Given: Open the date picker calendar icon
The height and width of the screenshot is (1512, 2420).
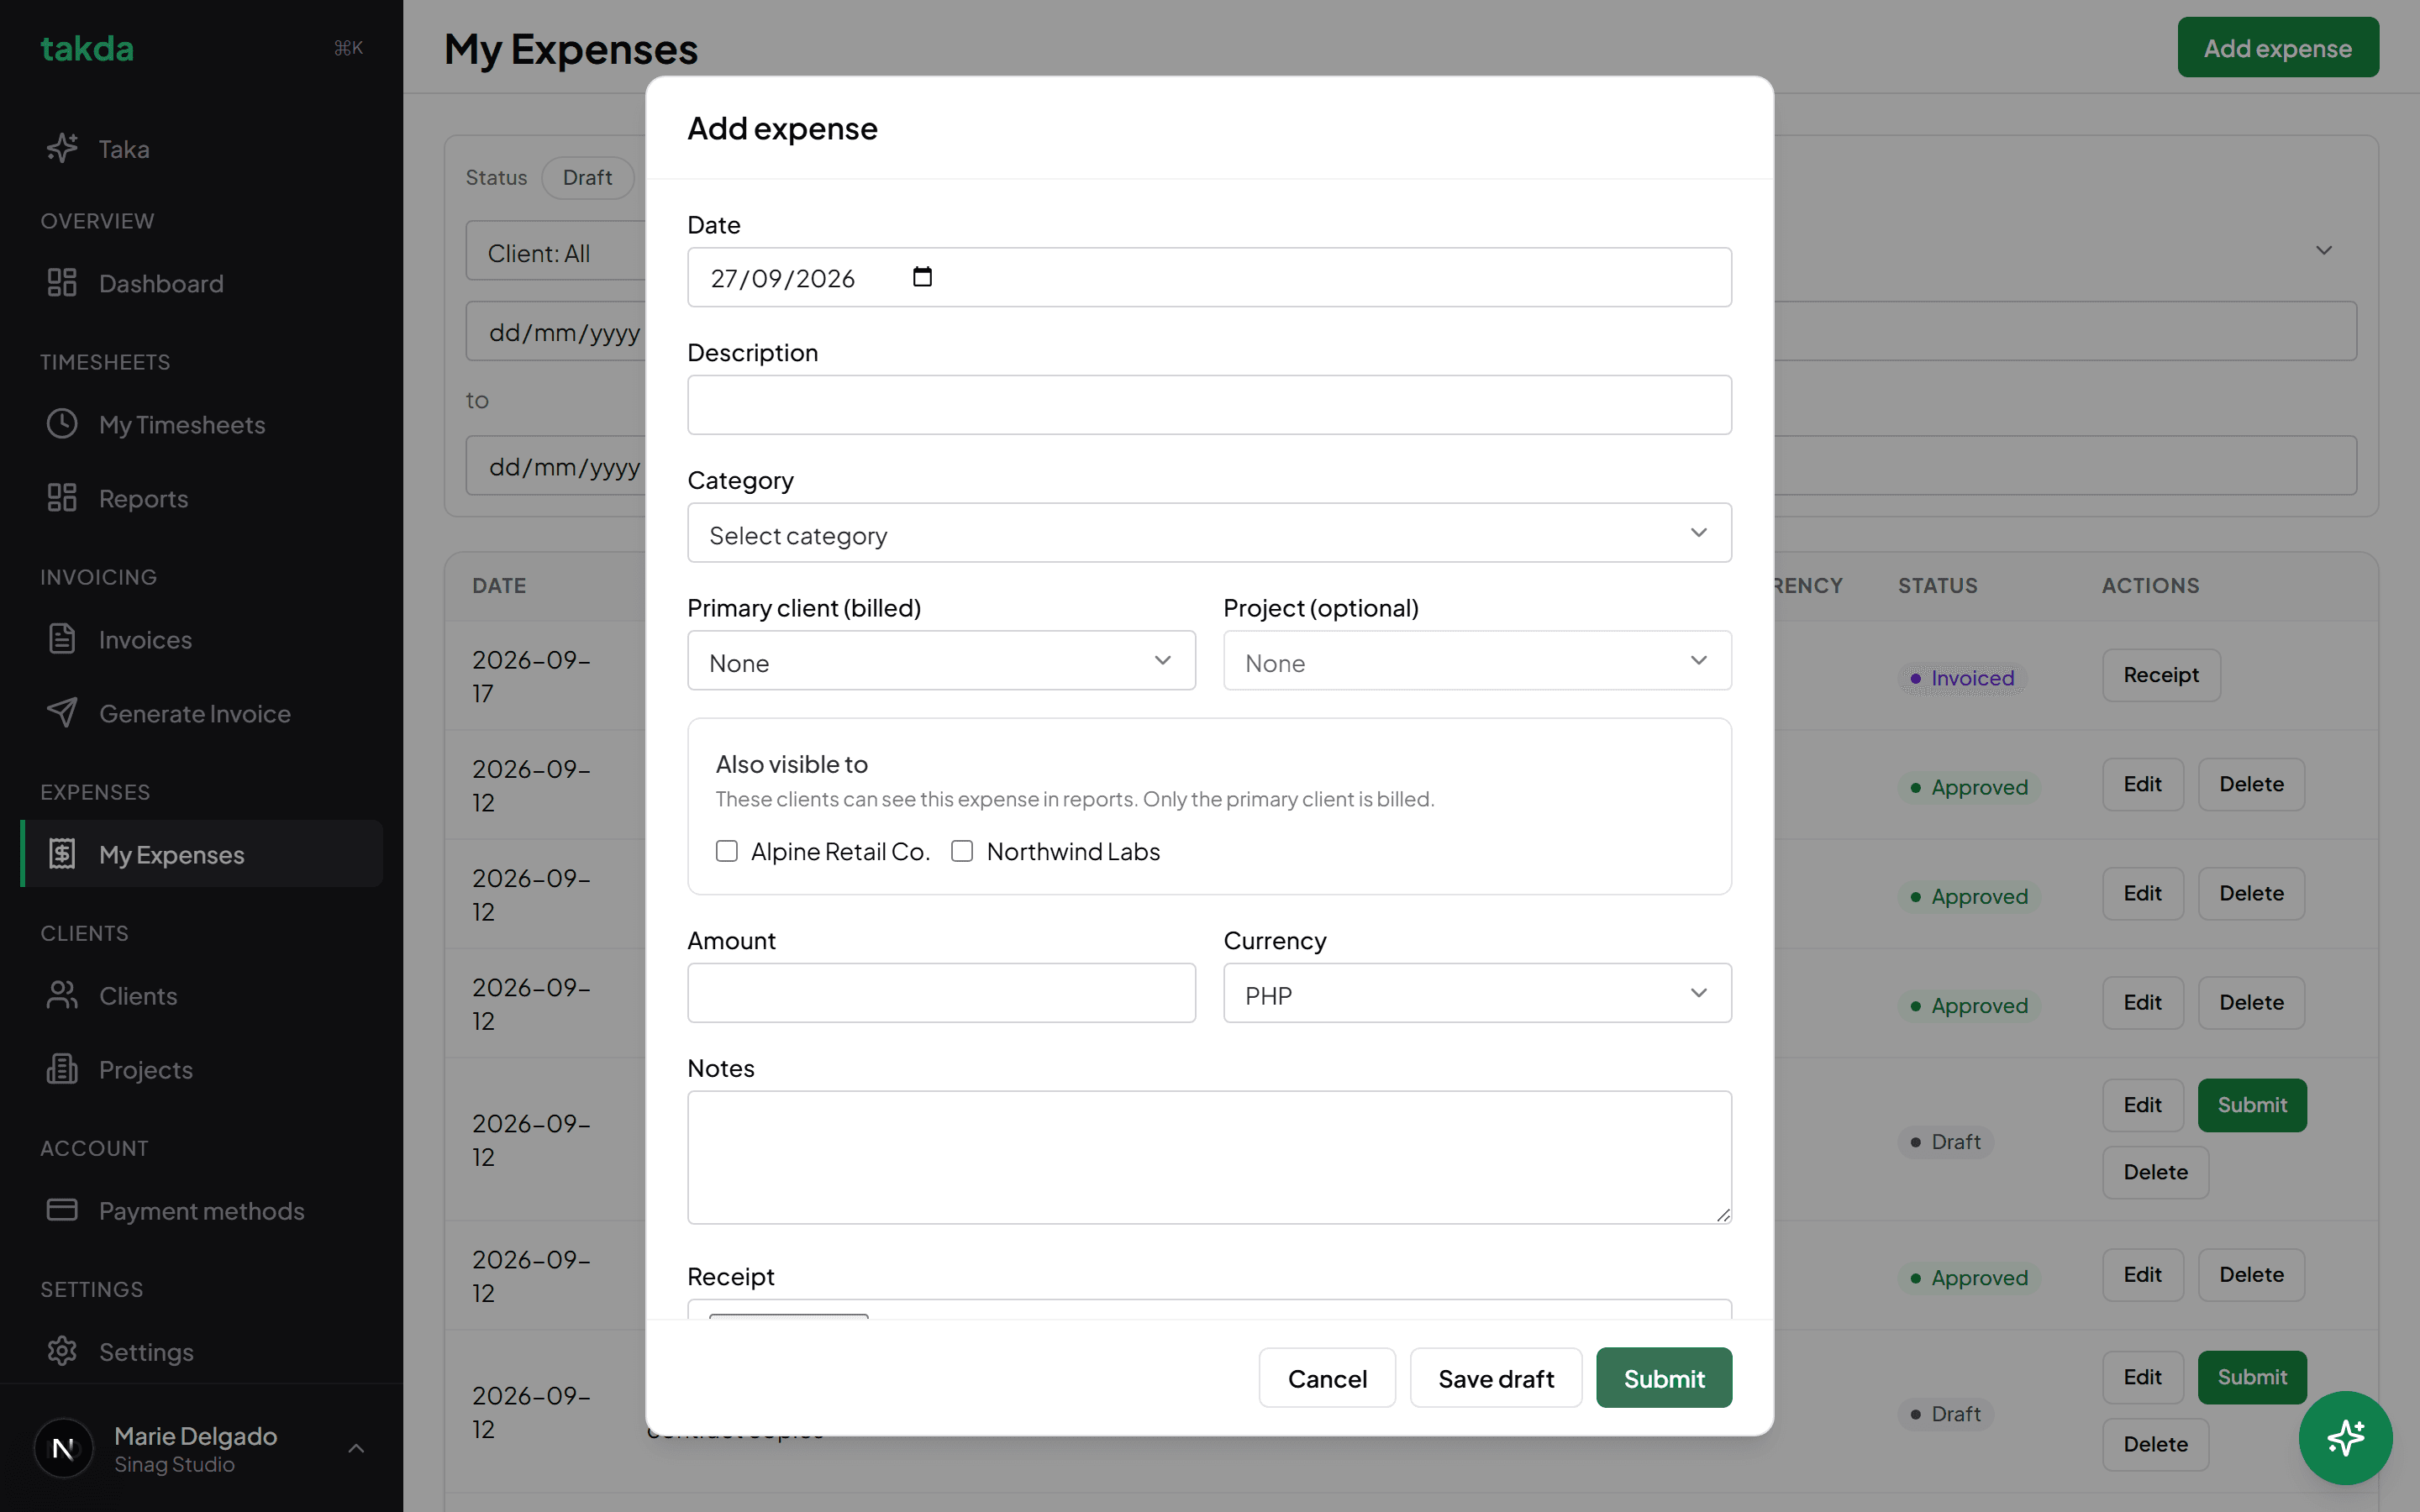Looking at the screenshot, I should 922,277.
